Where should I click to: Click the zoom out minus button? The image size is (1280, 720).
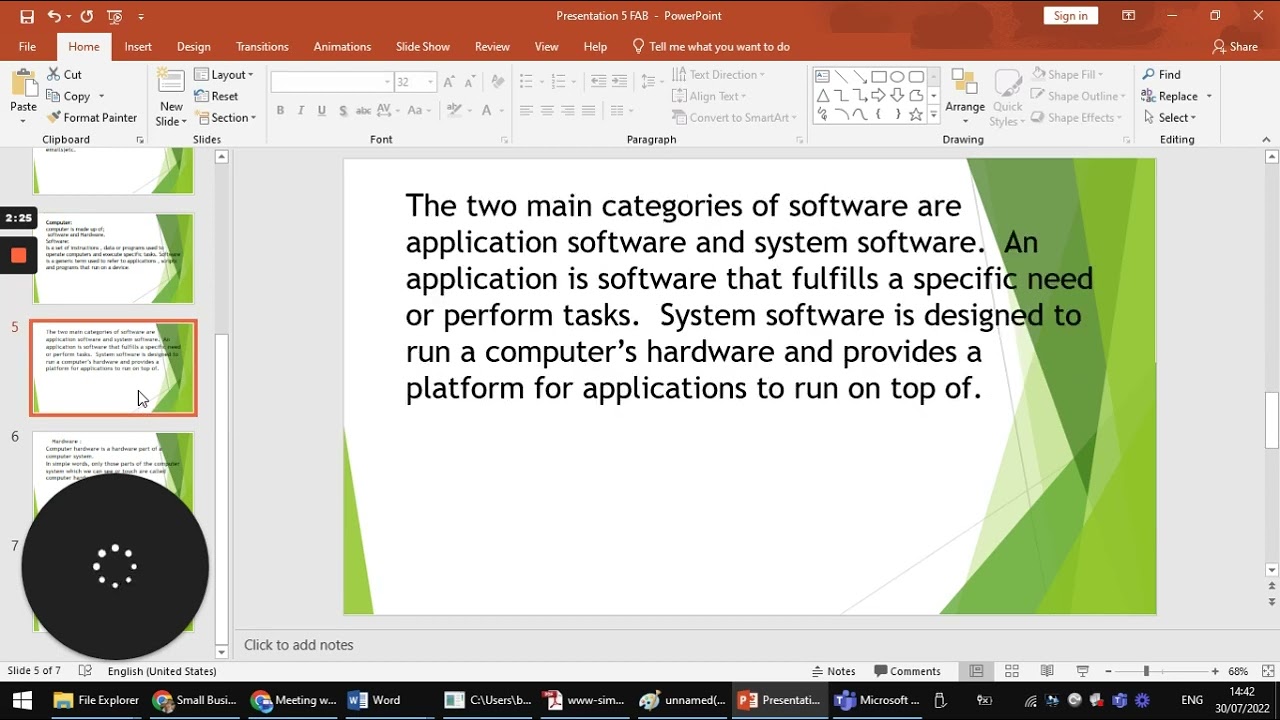[1108, 671]
